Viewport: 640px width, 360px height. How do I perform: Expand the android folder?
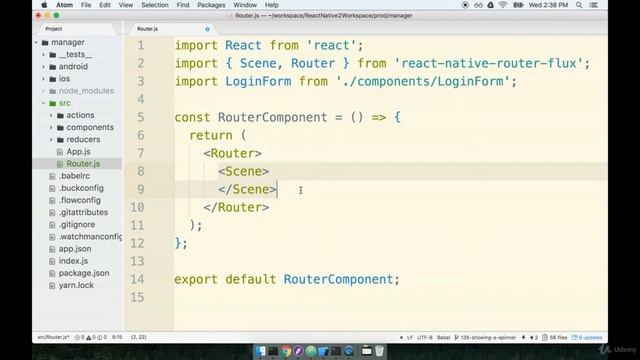44,67
